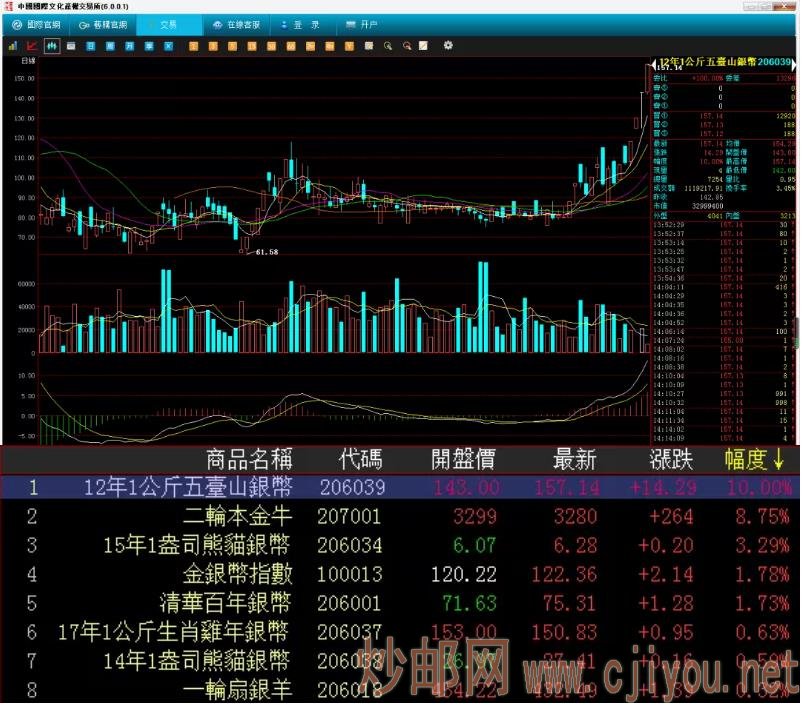Go to previous product with left arrow

[x=652, y=63]
